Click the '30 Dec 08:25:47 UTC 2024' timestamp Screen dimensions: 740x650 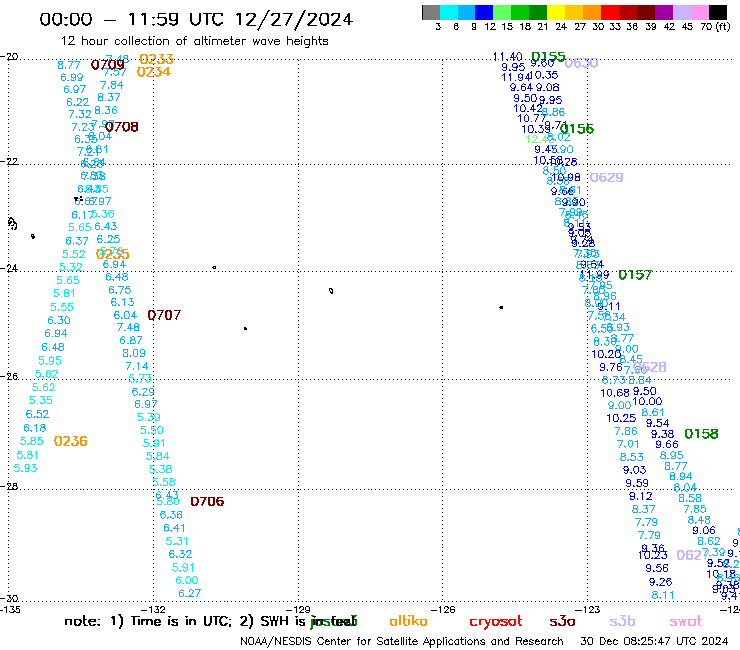[654, 641]
